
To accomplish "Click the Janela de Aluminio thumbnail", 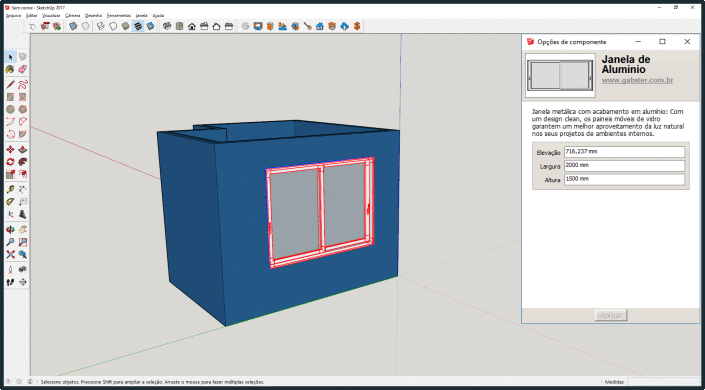I will point(560,76).
